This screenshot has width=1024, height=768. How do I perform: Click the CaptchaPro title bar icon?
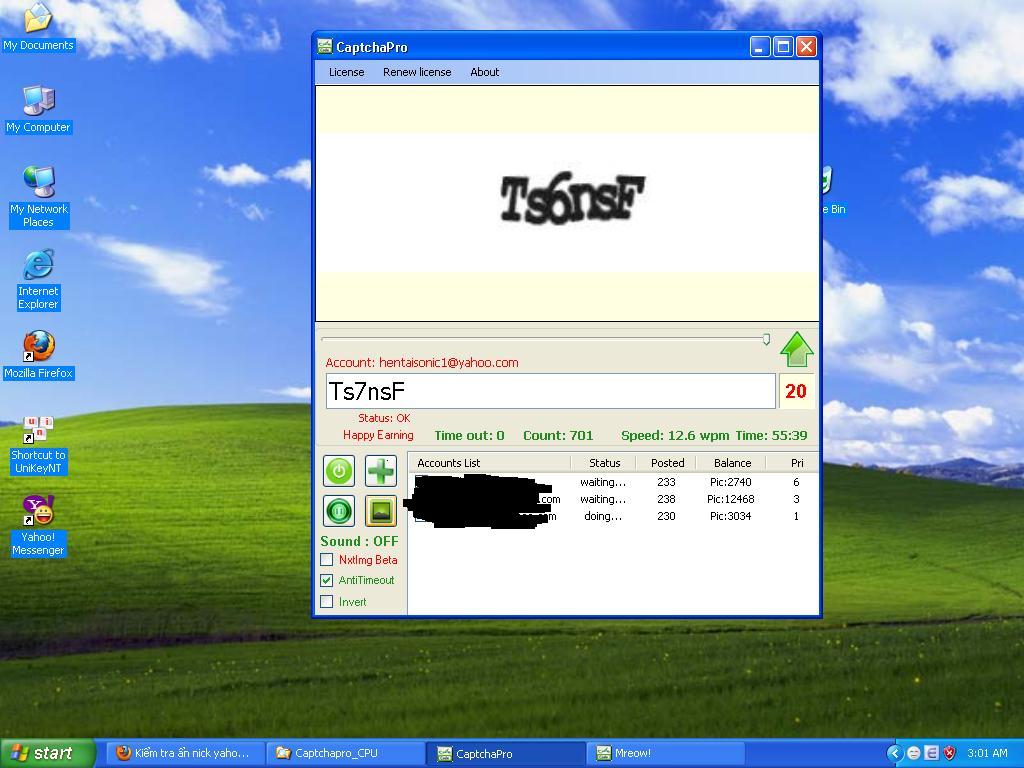pyautogui.click(x=325, y=46)
